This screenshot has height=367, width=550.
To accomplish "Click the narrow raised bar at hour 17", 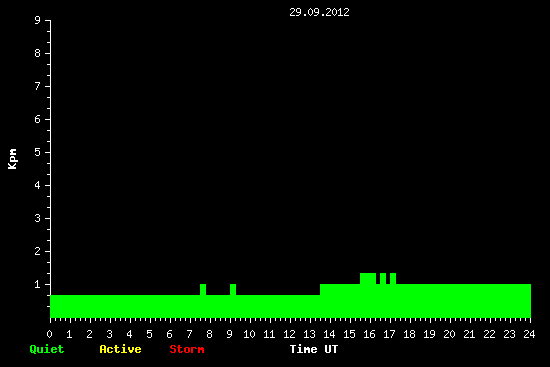I will 393,279.
